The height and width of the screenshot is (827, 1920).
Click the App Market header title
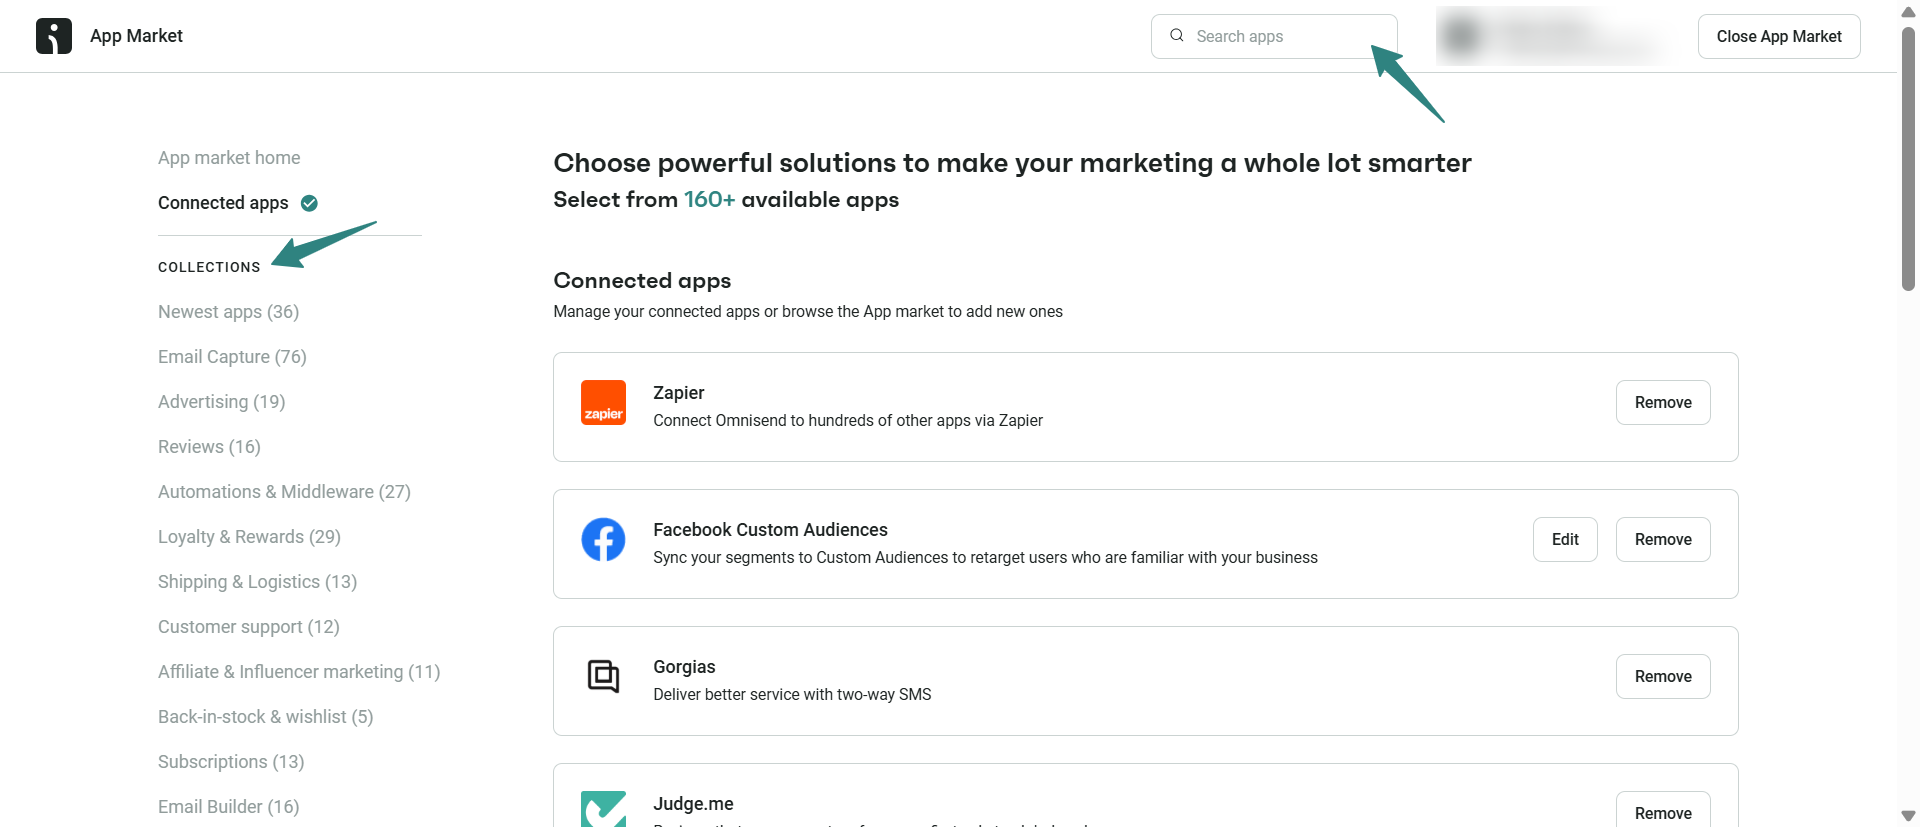pyautogui.click(x=136, y=36)
